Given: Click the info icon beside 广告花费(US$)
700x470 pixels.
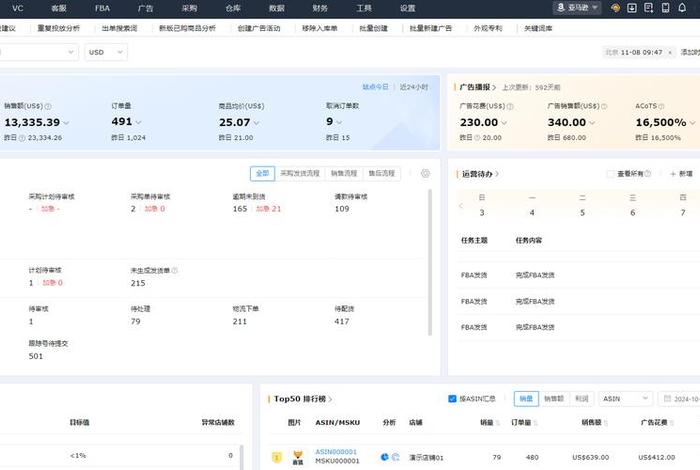Looking at the screenshot, I should tap(510, 106).
